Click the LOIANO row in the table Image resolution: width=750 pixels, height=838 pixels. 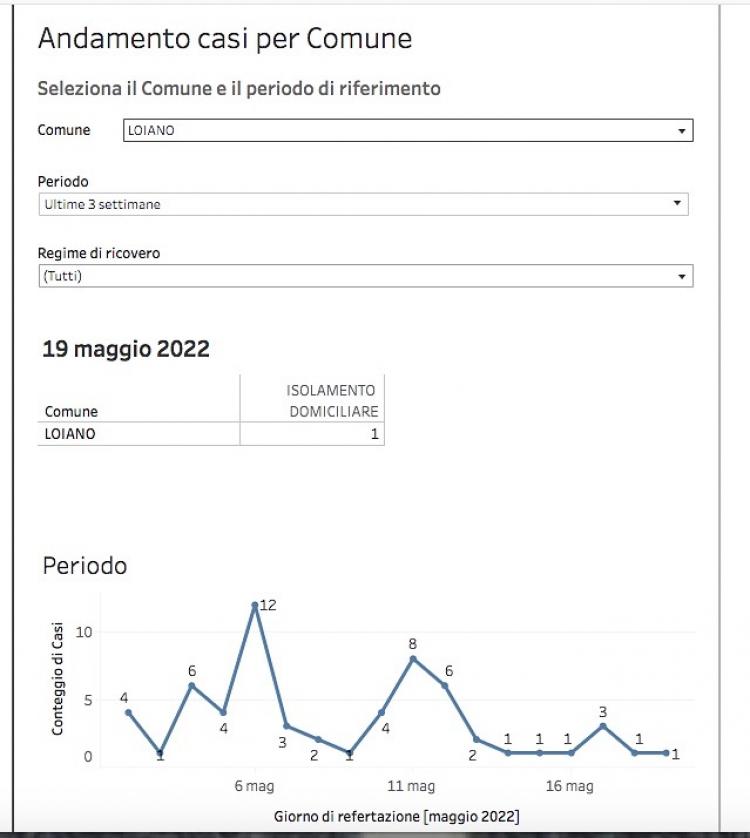(70, 434)
